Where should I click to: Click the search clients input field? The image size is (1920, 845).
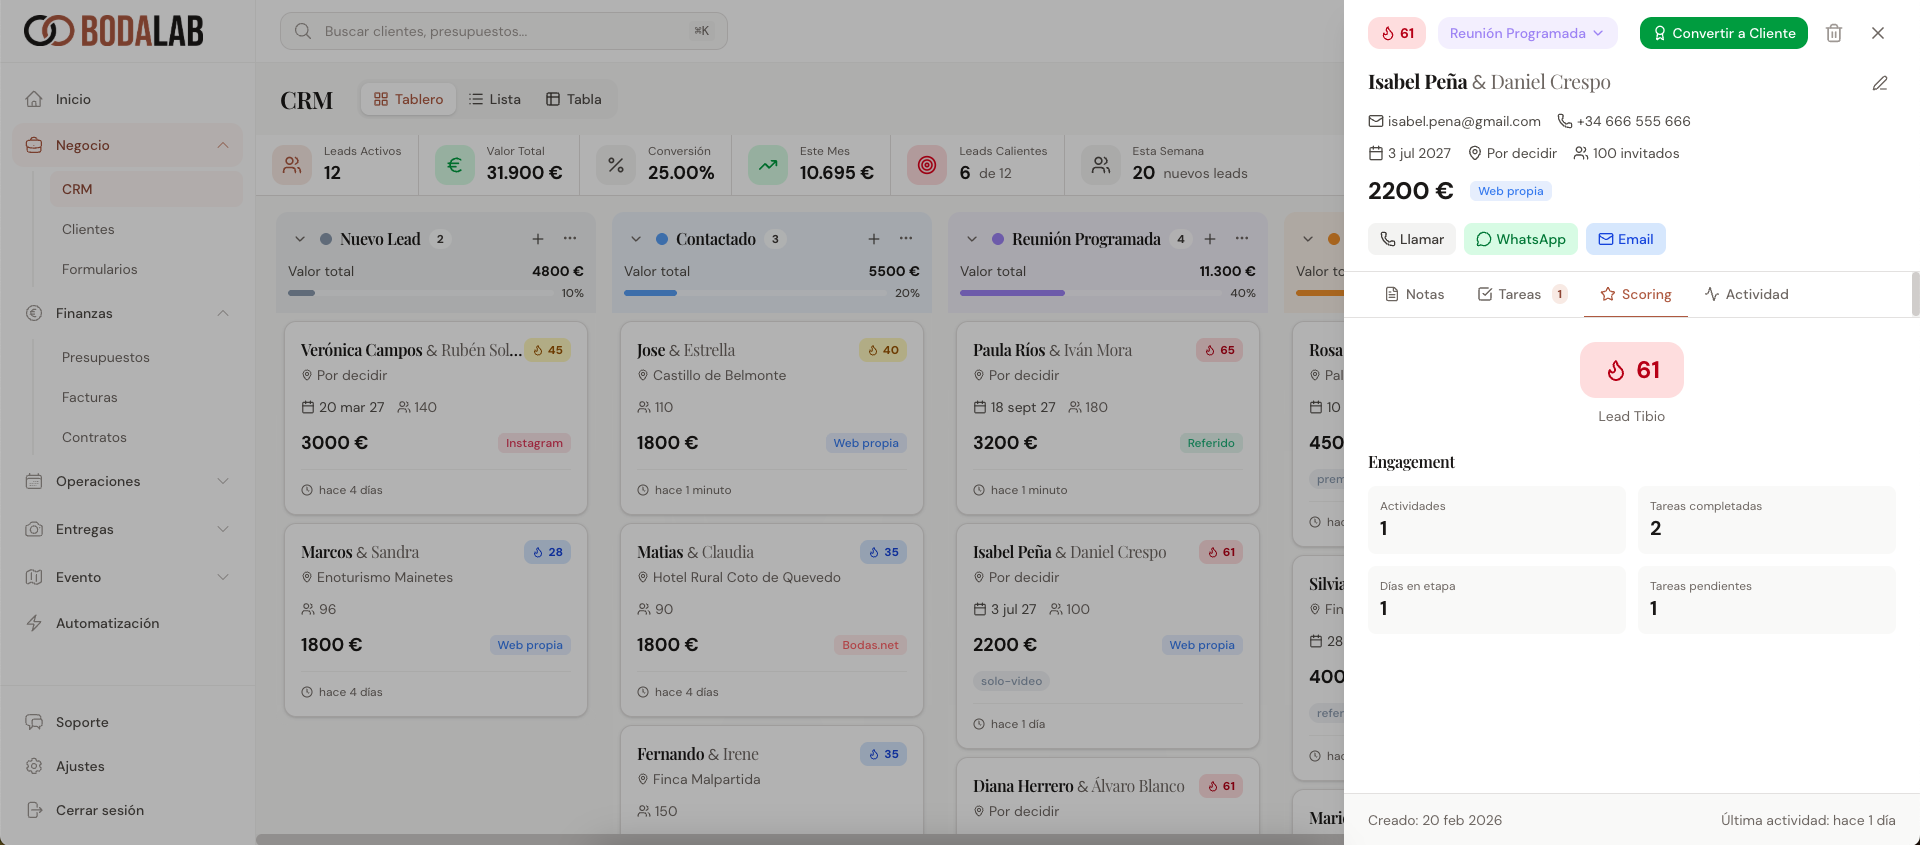pyautogui.click(x=504, y=31)
